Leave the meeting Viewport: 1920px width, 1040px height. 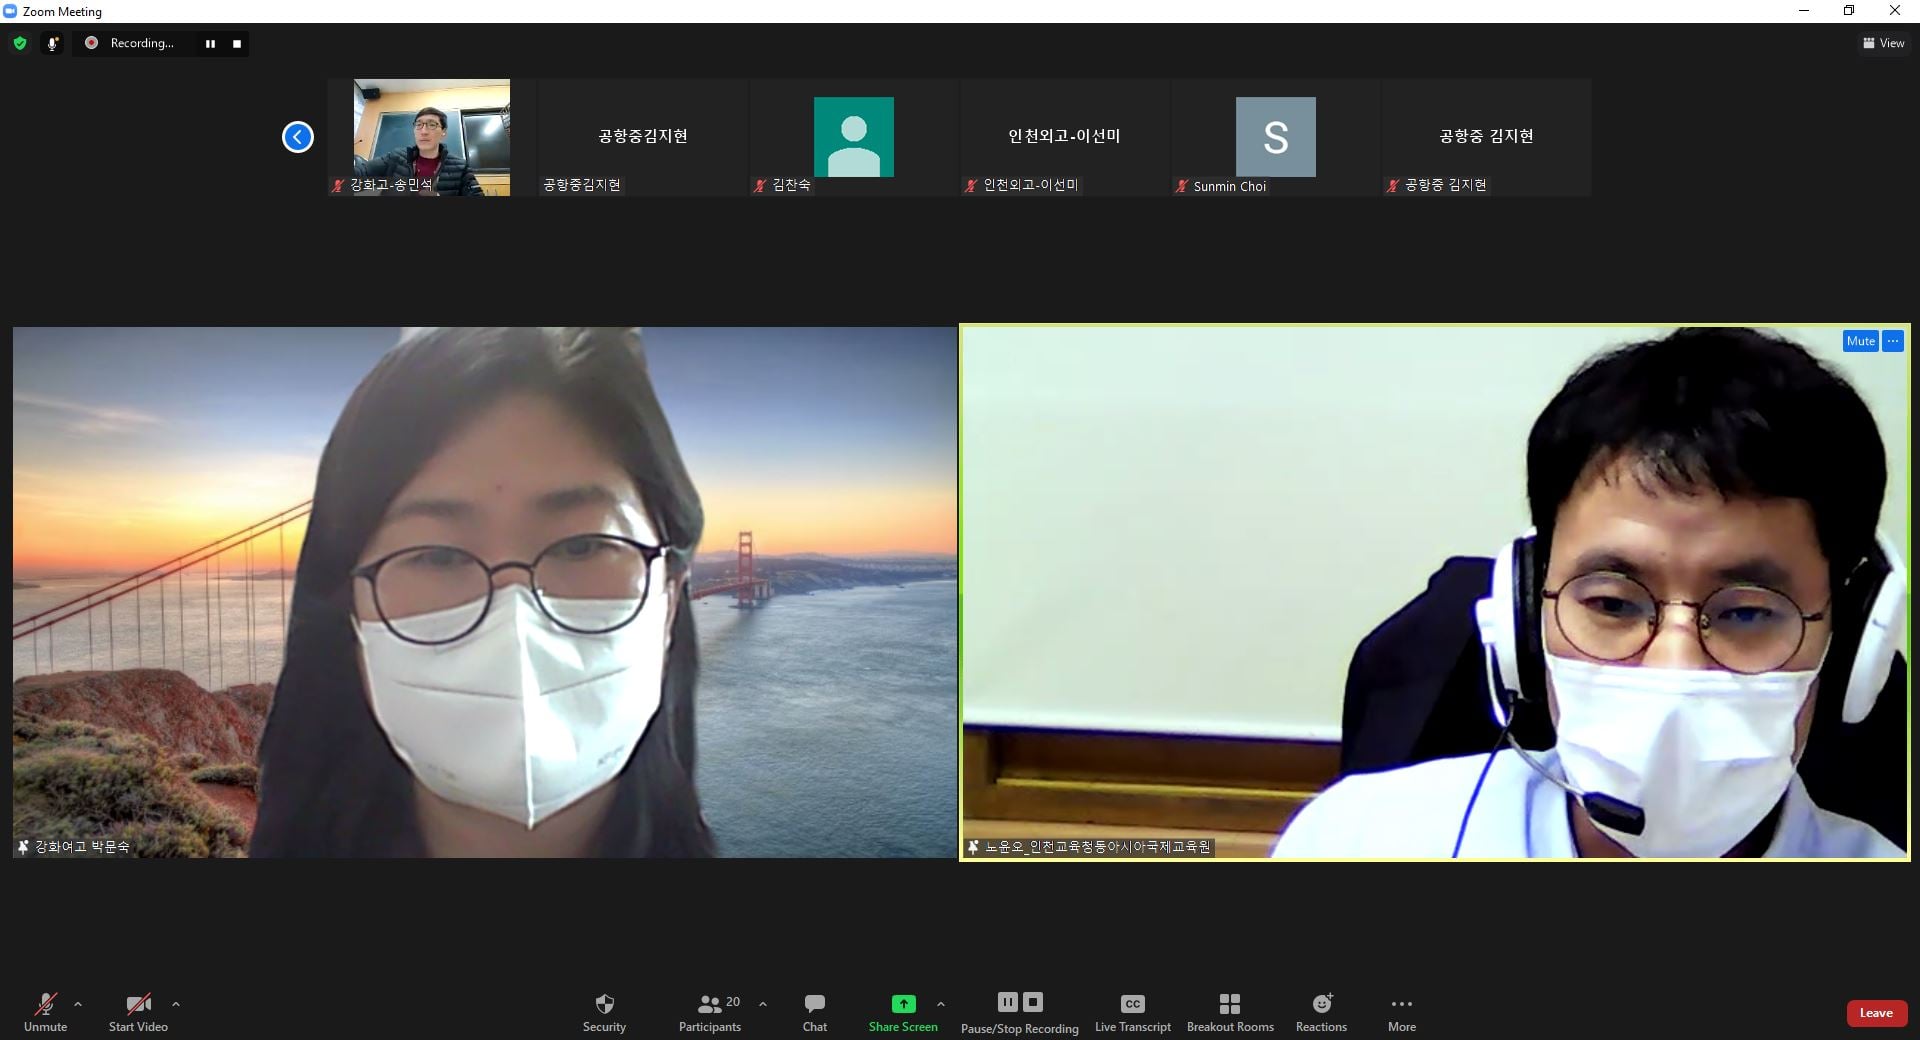point(1875,1013)
